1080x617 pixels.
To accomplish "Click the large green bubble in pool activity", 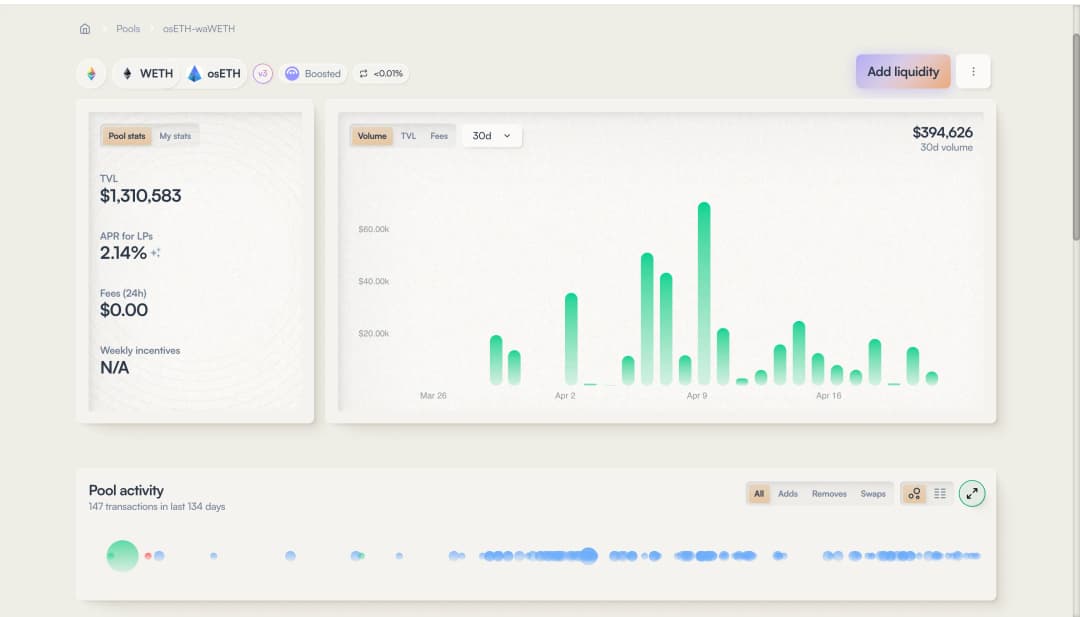I will point(122,555).
